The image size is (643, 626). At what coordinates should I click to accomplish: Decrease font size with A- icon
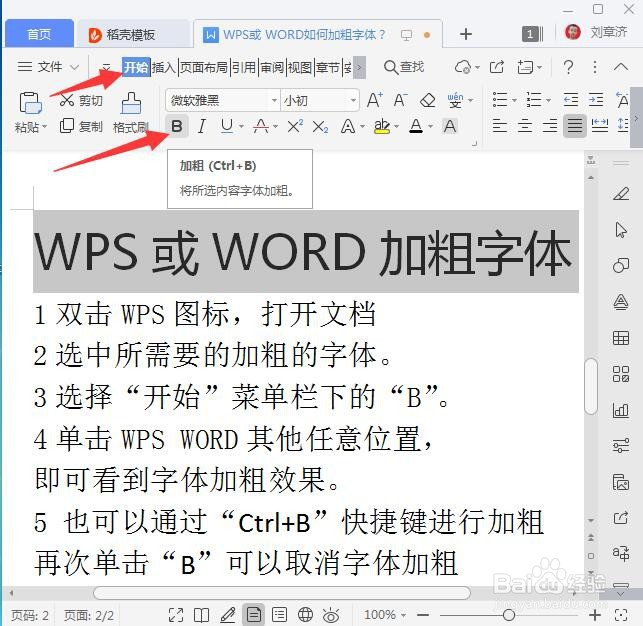tap(400, 100)
